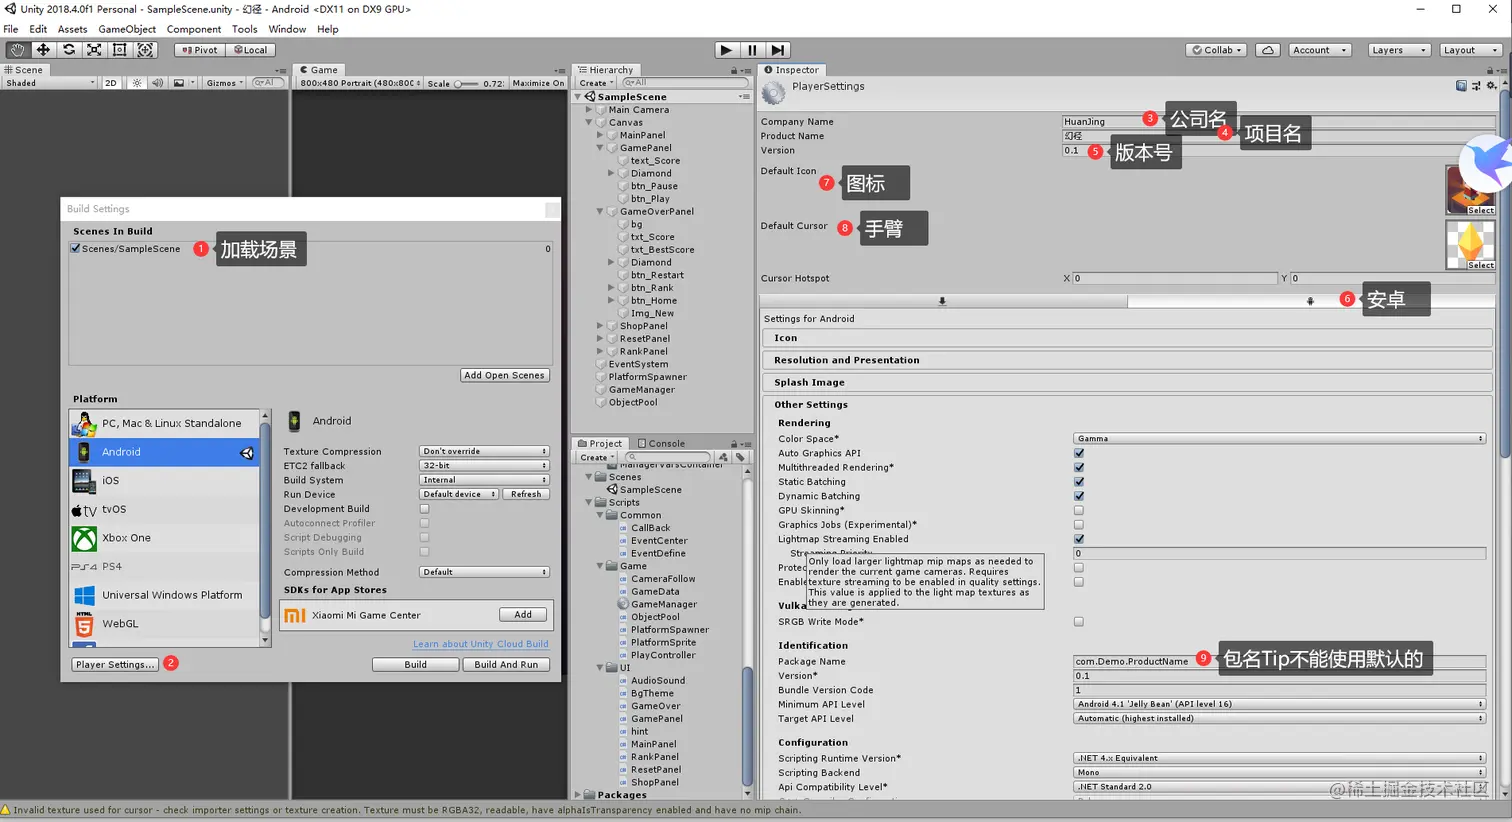
Task: Start Play mode with the Play button
Action: click(x=727, y=50)
